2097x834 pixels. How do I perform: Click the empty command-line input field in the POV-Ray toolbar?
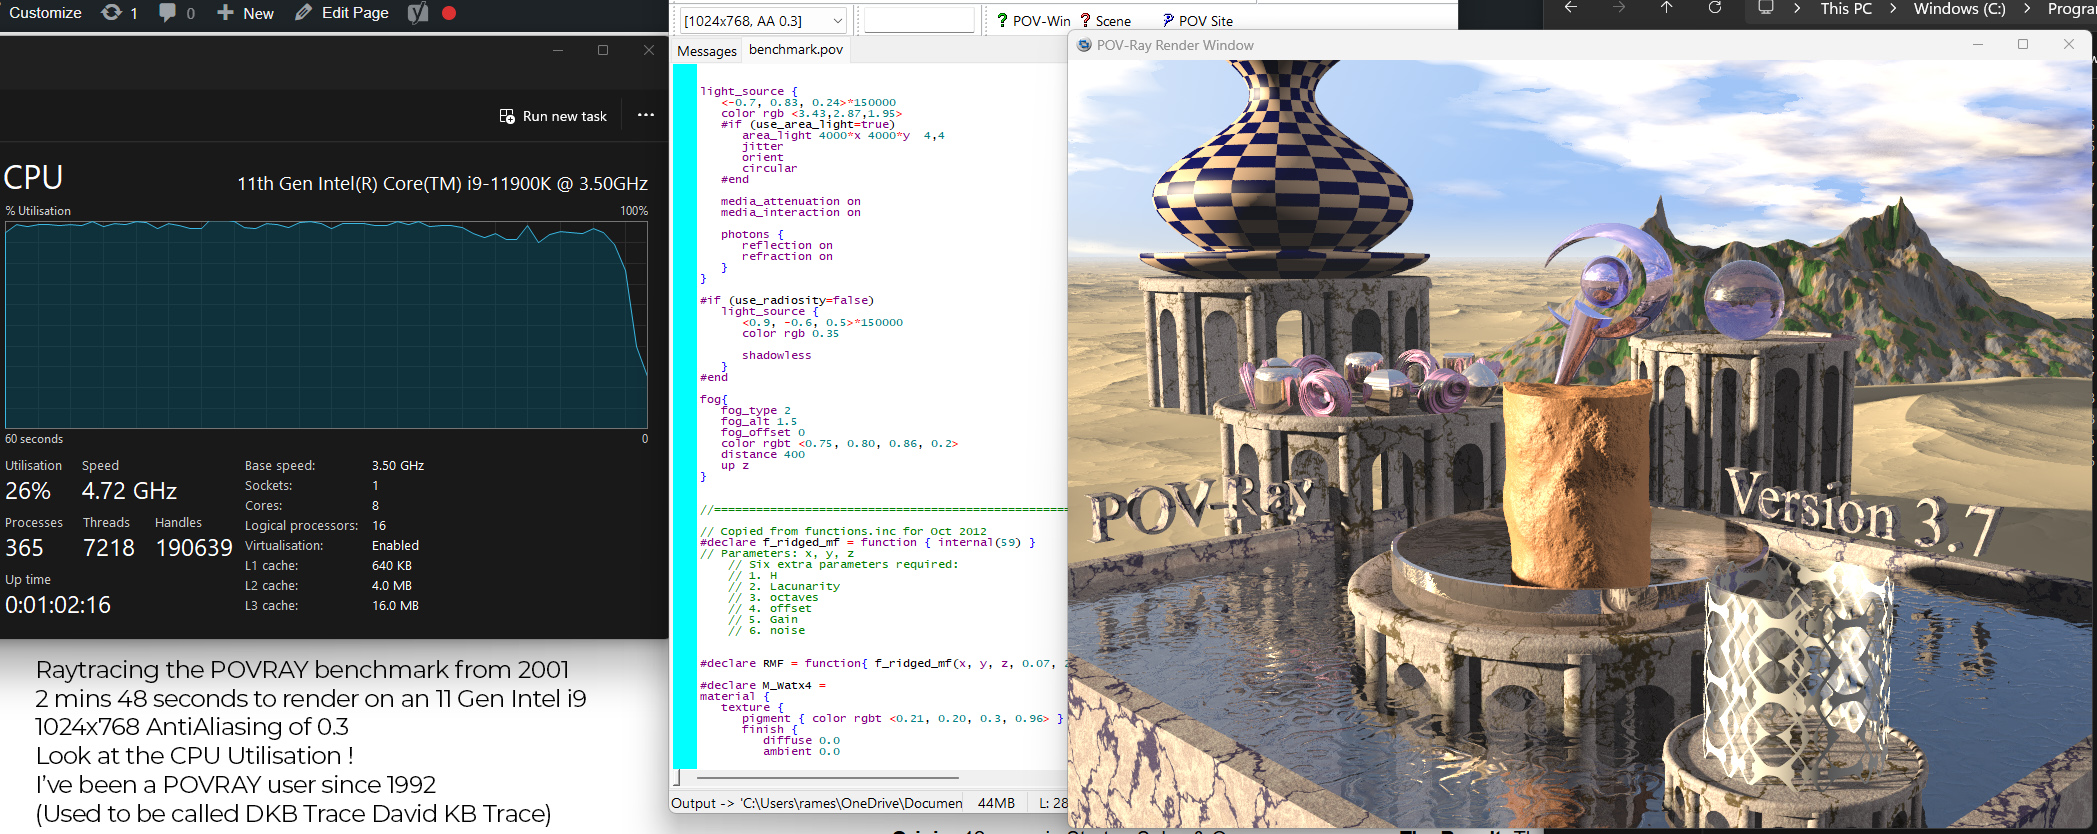click(919, 20)
